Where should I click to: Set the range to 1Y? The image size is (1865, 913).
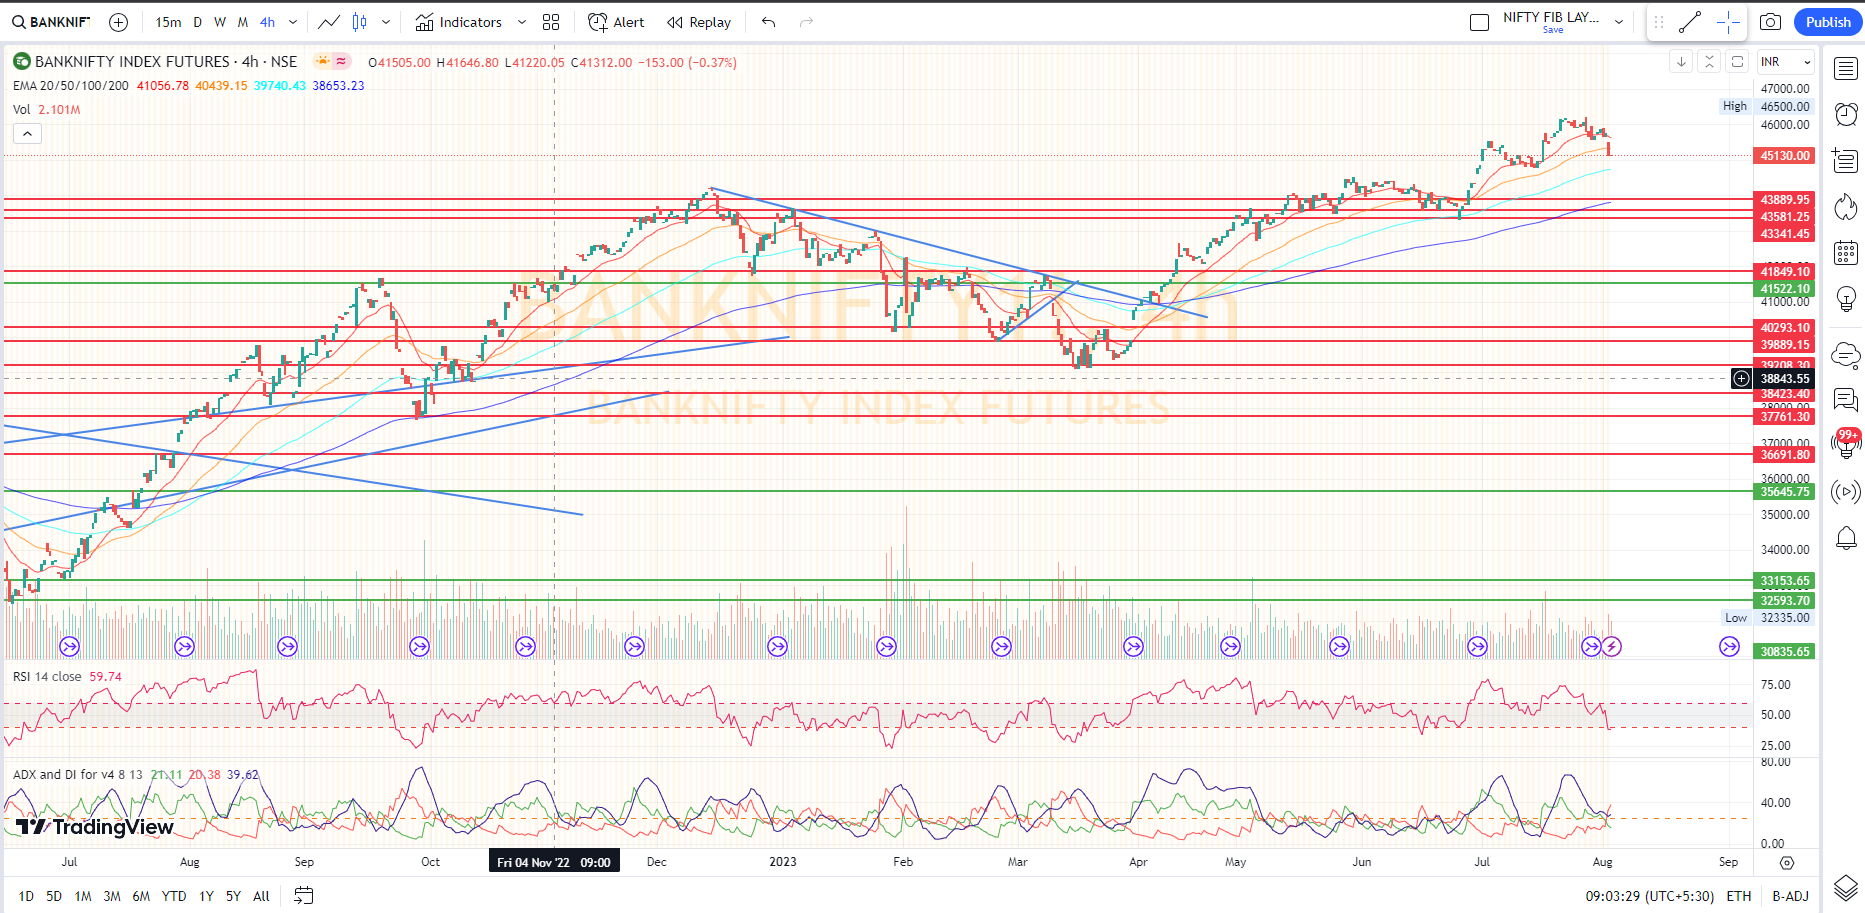[206, 896]
